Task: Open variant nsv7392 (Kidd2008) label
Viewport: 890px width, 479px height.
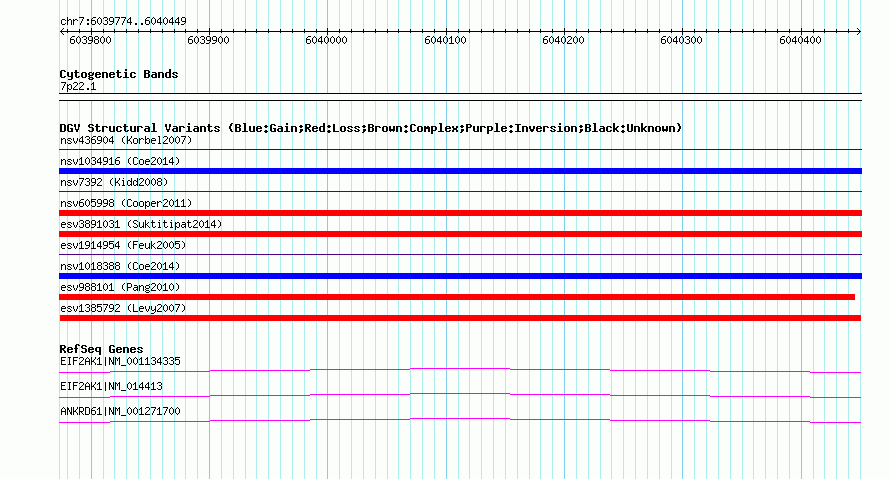Action: coord(114,182)
